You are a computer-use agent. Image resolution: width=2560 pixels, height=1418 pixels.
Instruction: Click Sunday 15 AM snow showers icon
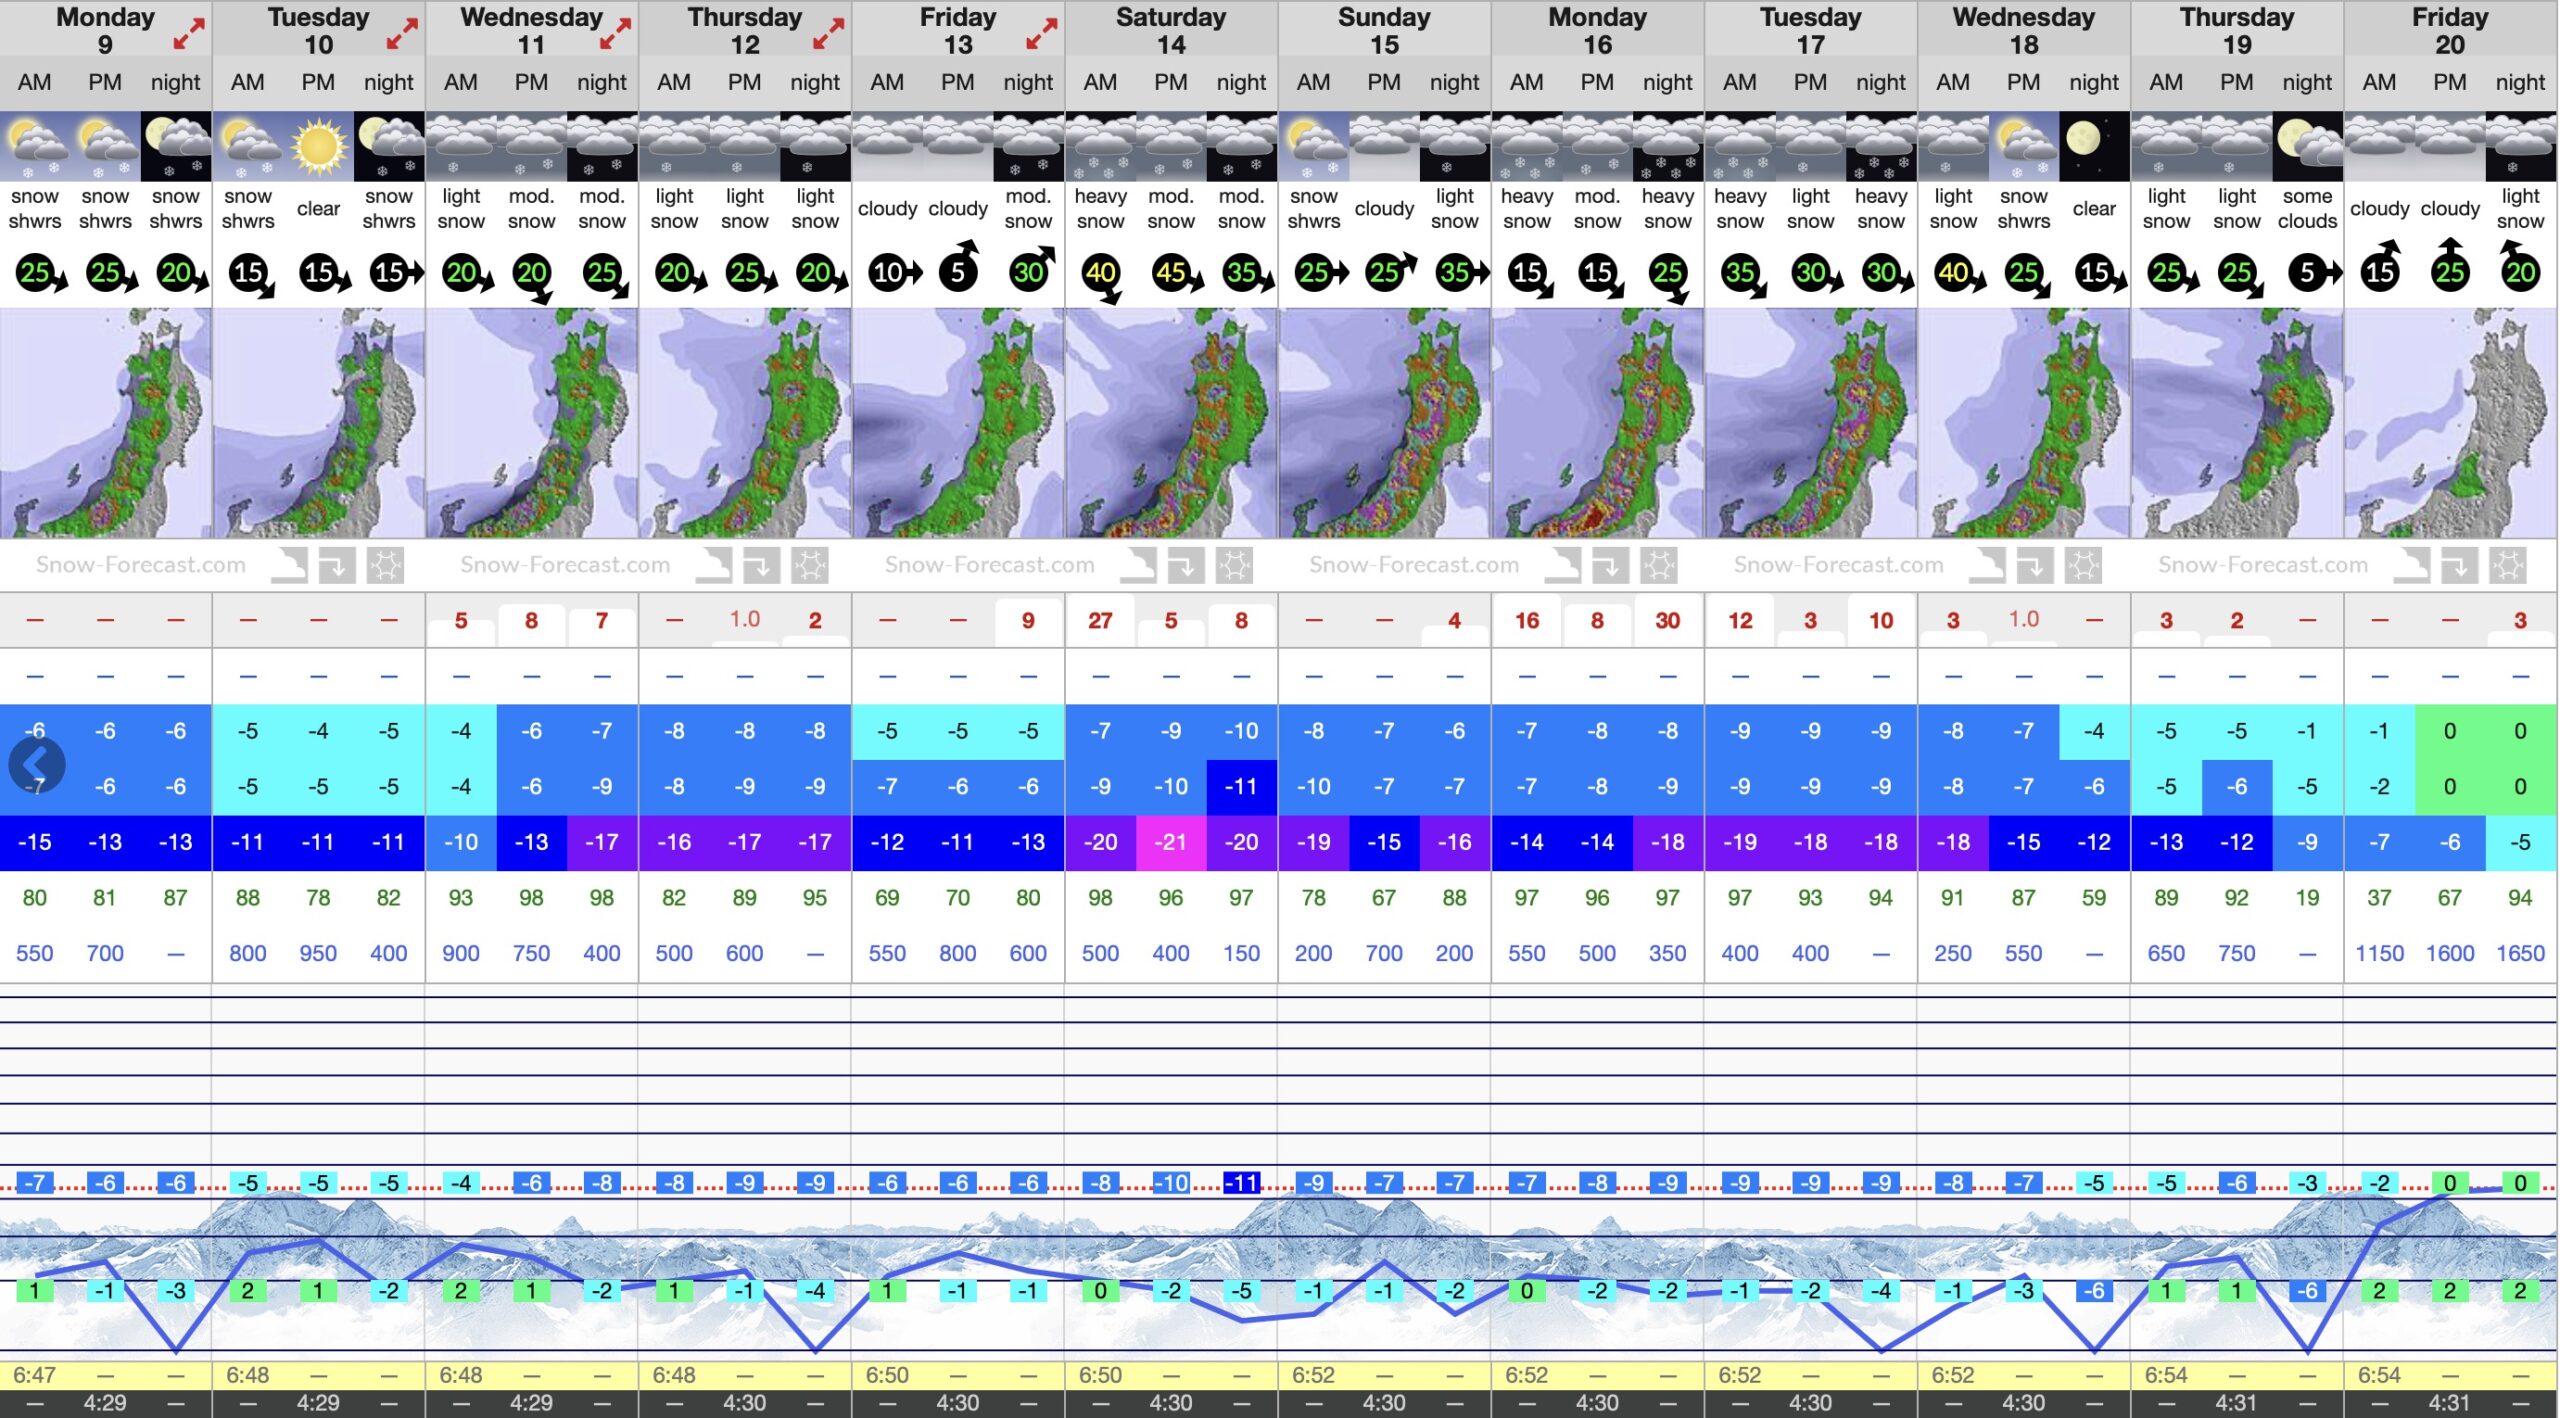tap(1313, 146)
